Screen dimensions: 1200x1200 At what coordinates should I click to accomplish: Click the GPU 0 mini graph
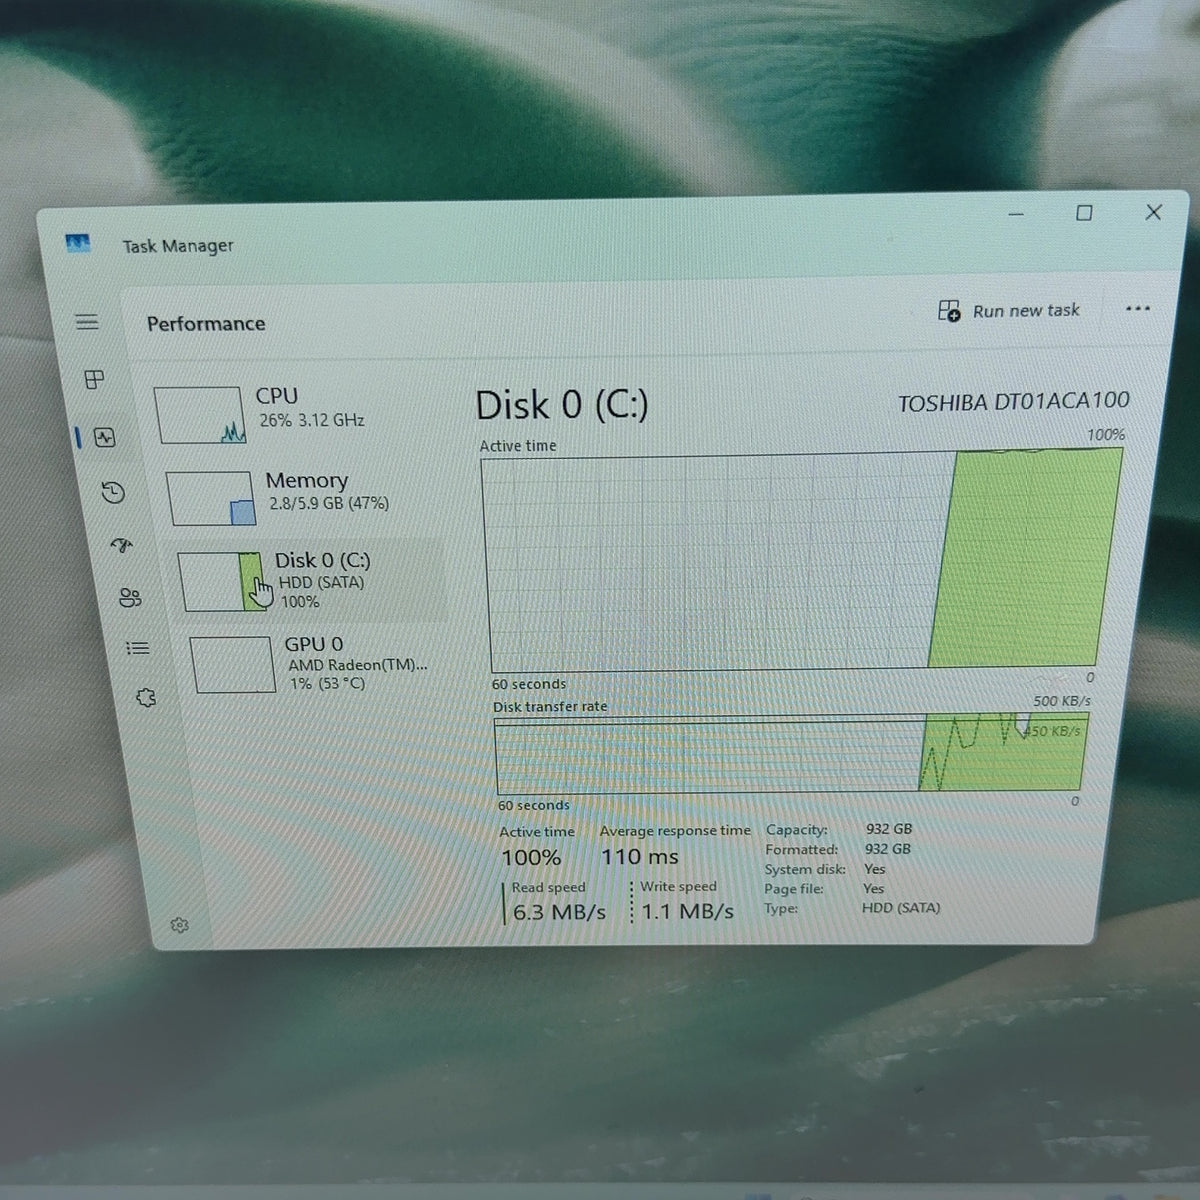[233, 665]
